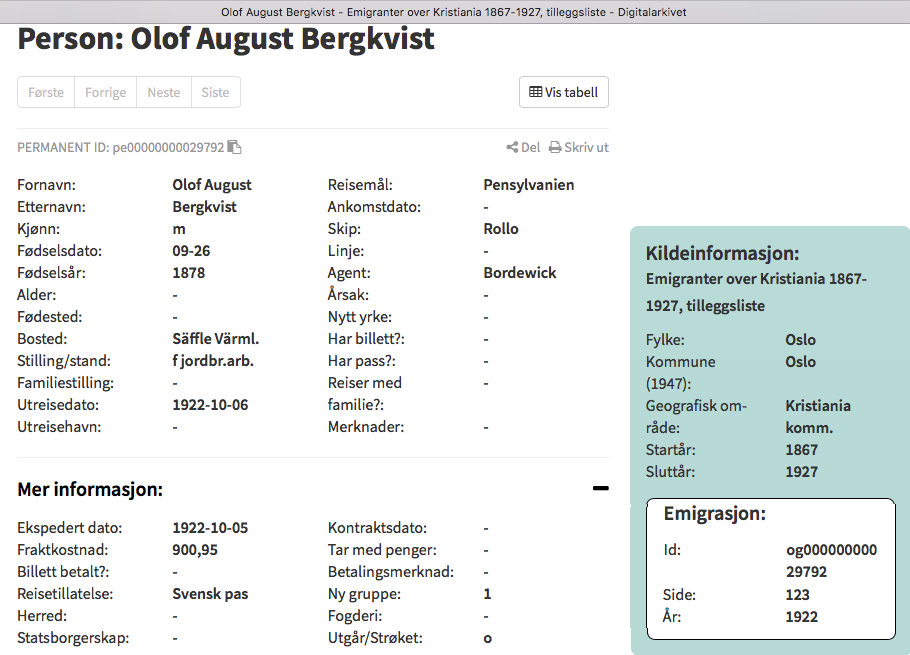The image size is (910, 655).
Task: Click the window title bar text
Action: click(454, 12)
